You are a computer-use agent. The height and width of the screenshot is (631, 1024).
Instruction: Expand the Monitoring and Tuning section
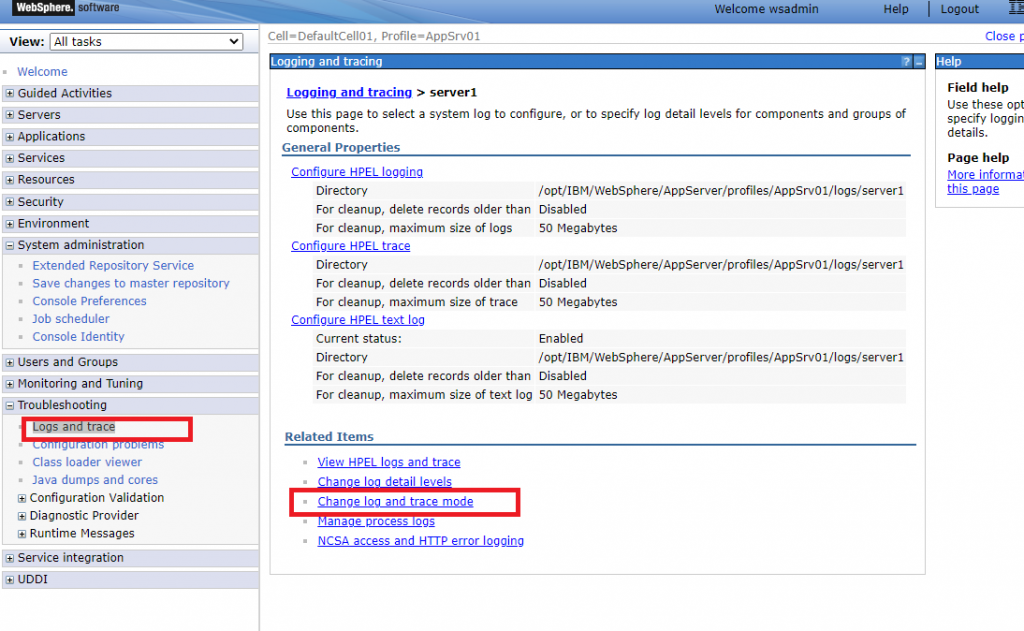click(x=10, y=384)
